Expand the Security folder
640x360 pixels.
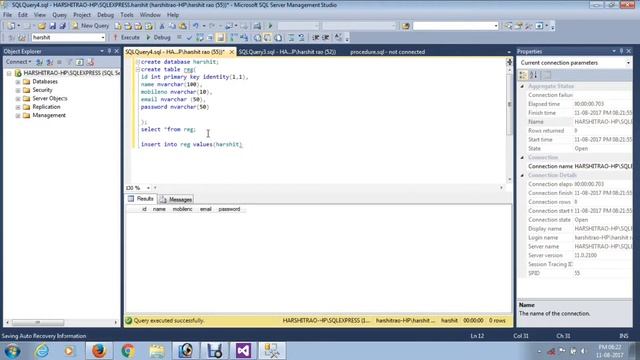(x=18, y=90)
